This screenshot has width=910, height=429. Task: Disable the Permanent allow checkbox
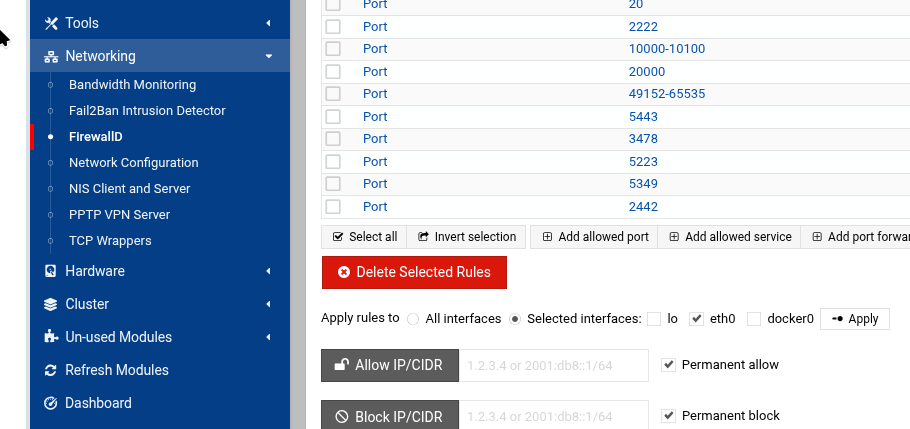pos(669,365)
